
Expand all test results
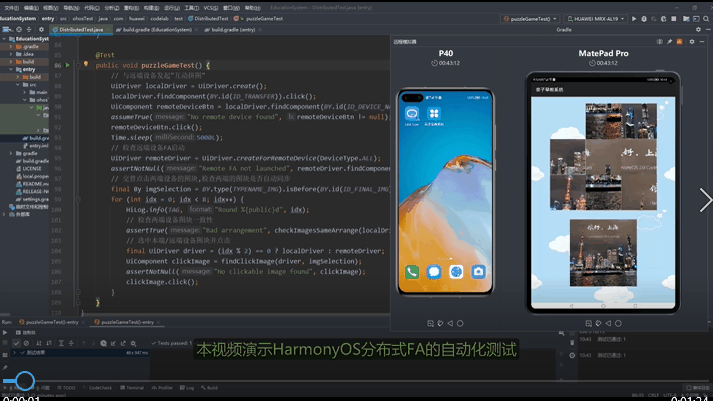61,343
